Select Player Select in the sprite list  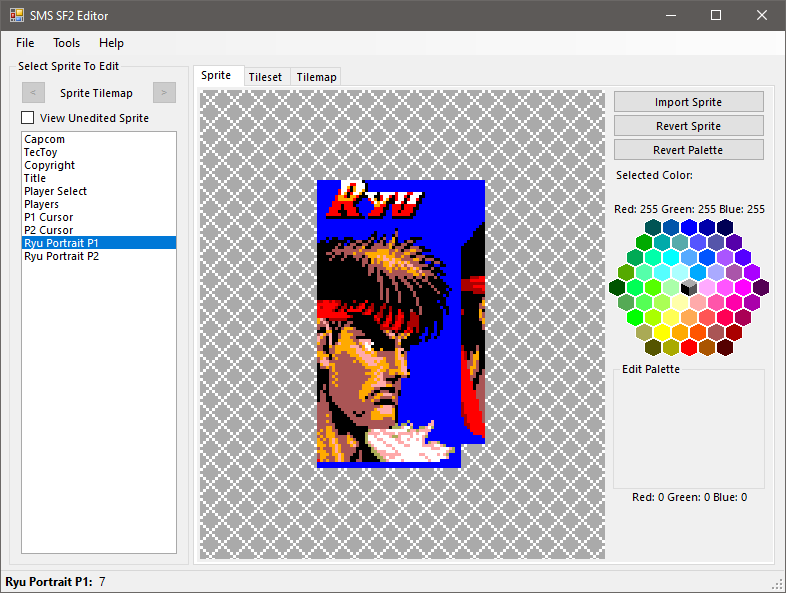99,191
